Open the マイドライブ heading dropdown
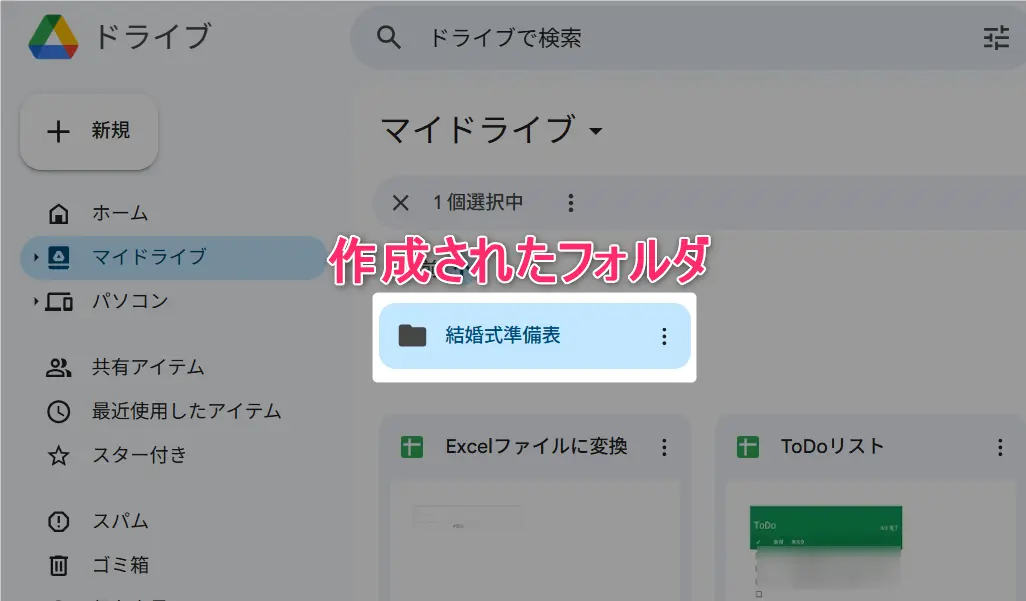The height and width of the screenshot is (601, 1026). point(596,131)
